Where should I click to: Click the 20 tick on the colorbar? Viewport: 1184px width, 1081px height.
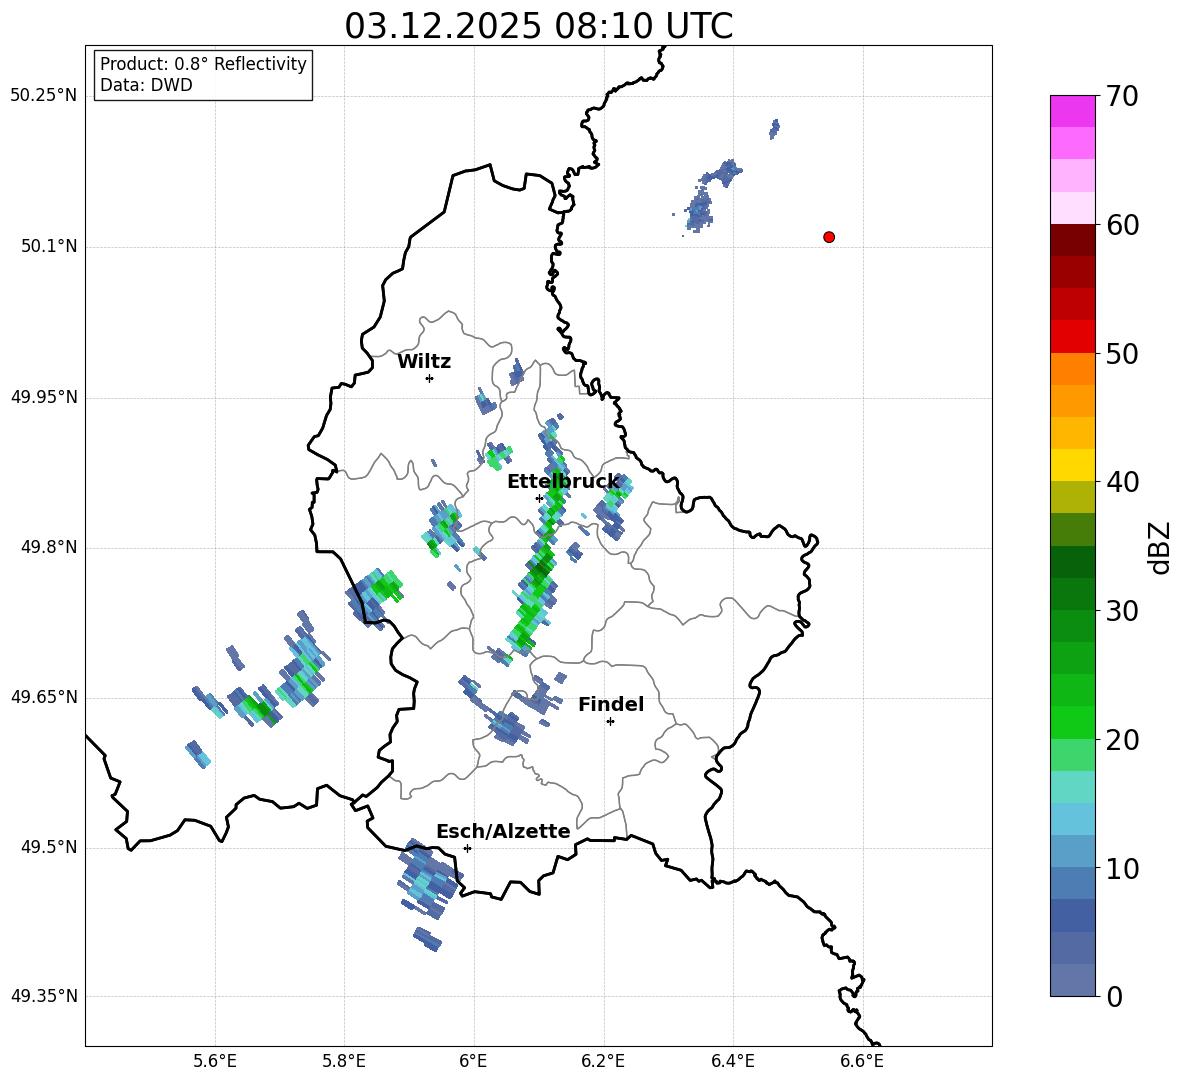pyautogui.click(x=1122, y=740)
